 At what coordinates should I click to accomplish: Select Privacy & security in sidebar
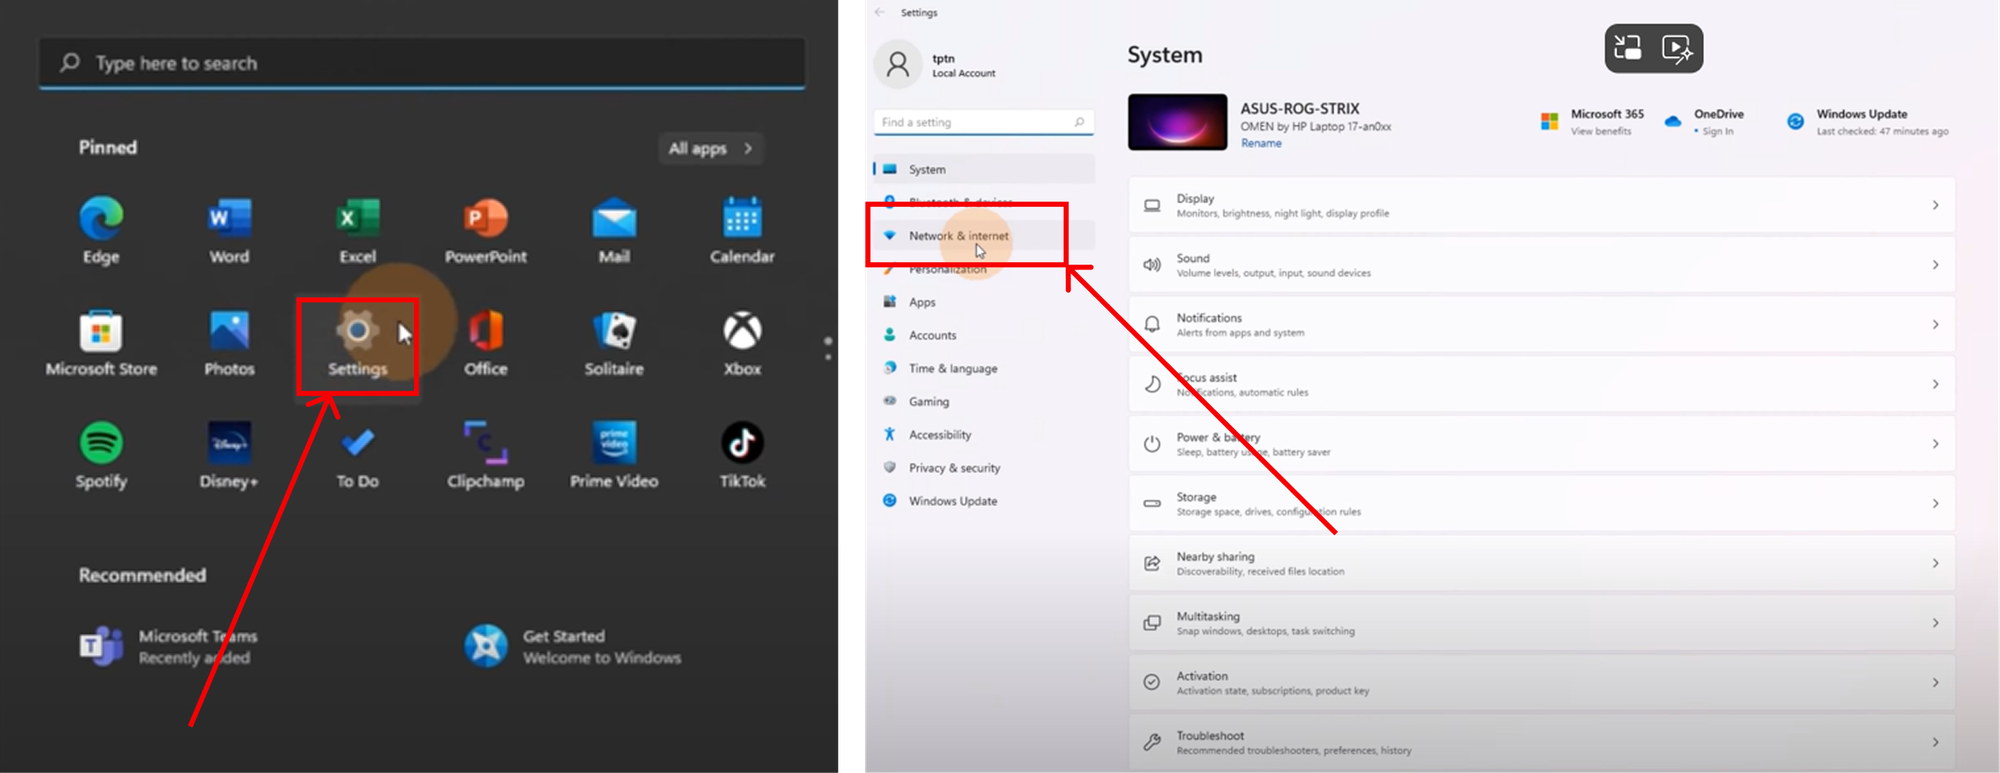[954, 468]
